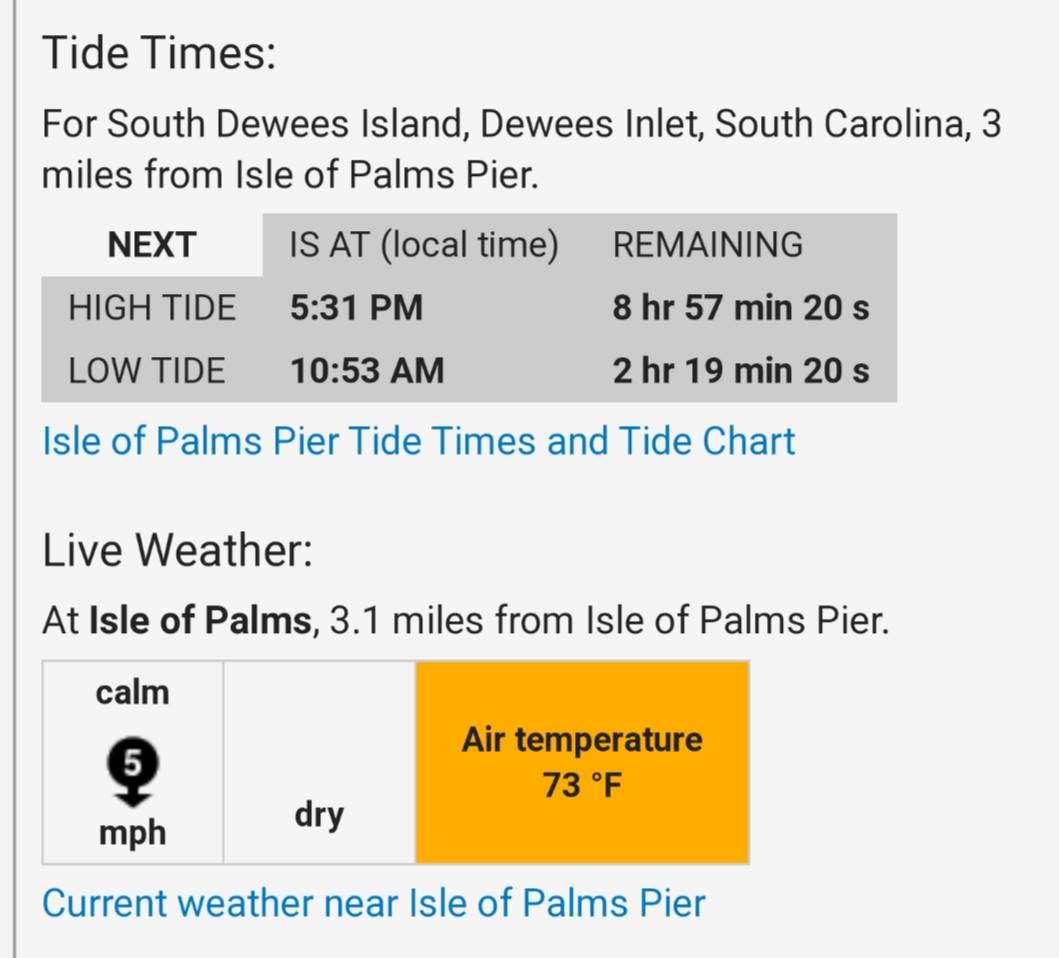This screenshot has height=958, width=1059.
Task: Select the LOW TIDE row label
Action: (x=147, y=371)
